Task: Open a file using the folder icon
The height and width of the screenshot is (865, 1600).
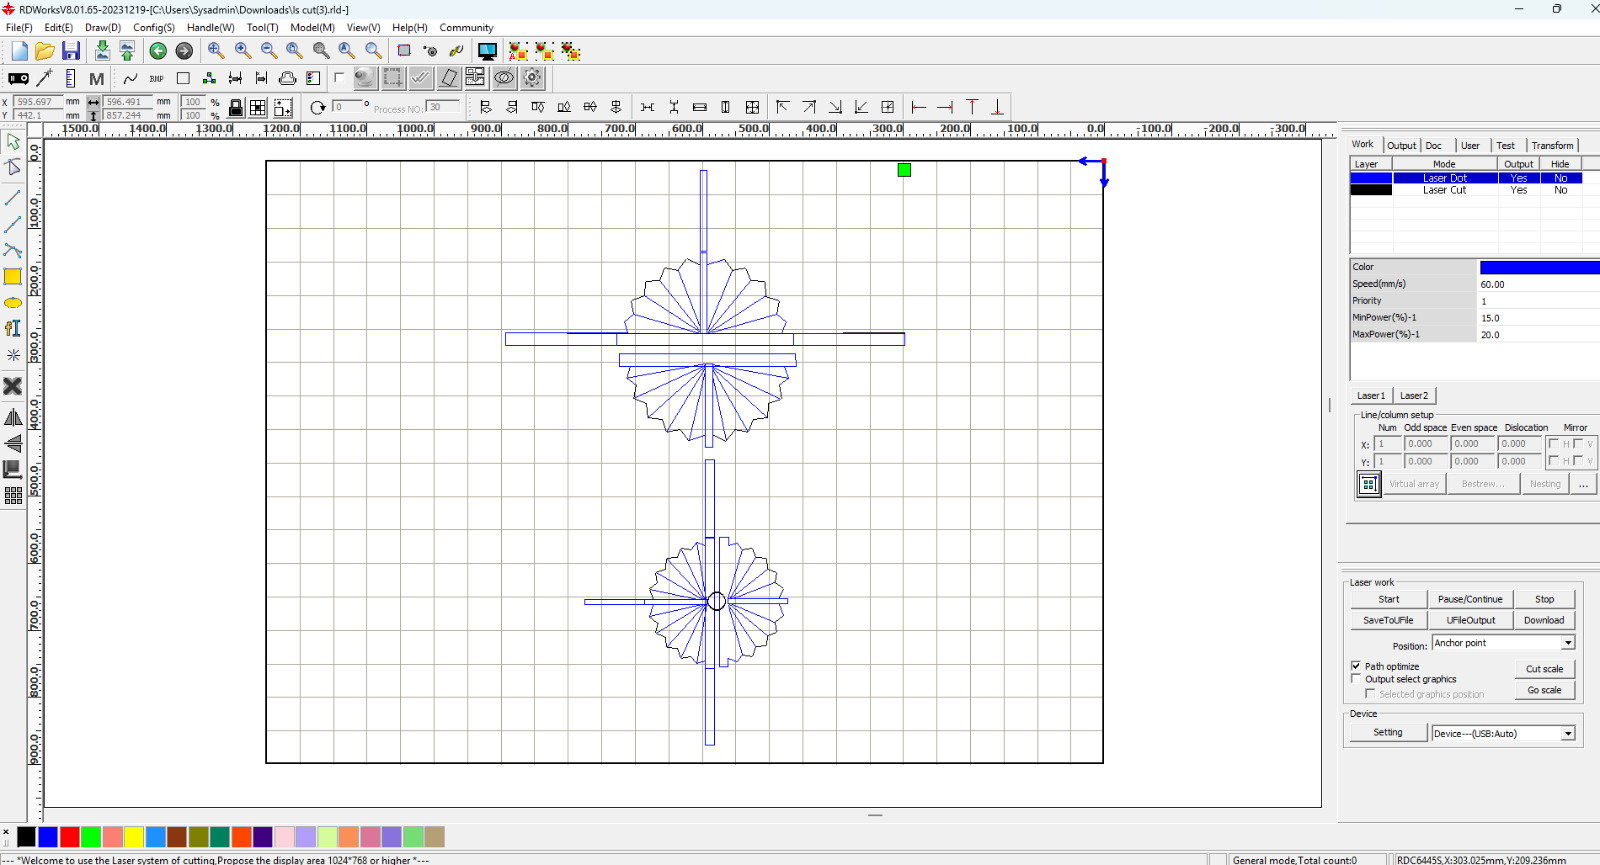Action: click(x=45, y=51)
